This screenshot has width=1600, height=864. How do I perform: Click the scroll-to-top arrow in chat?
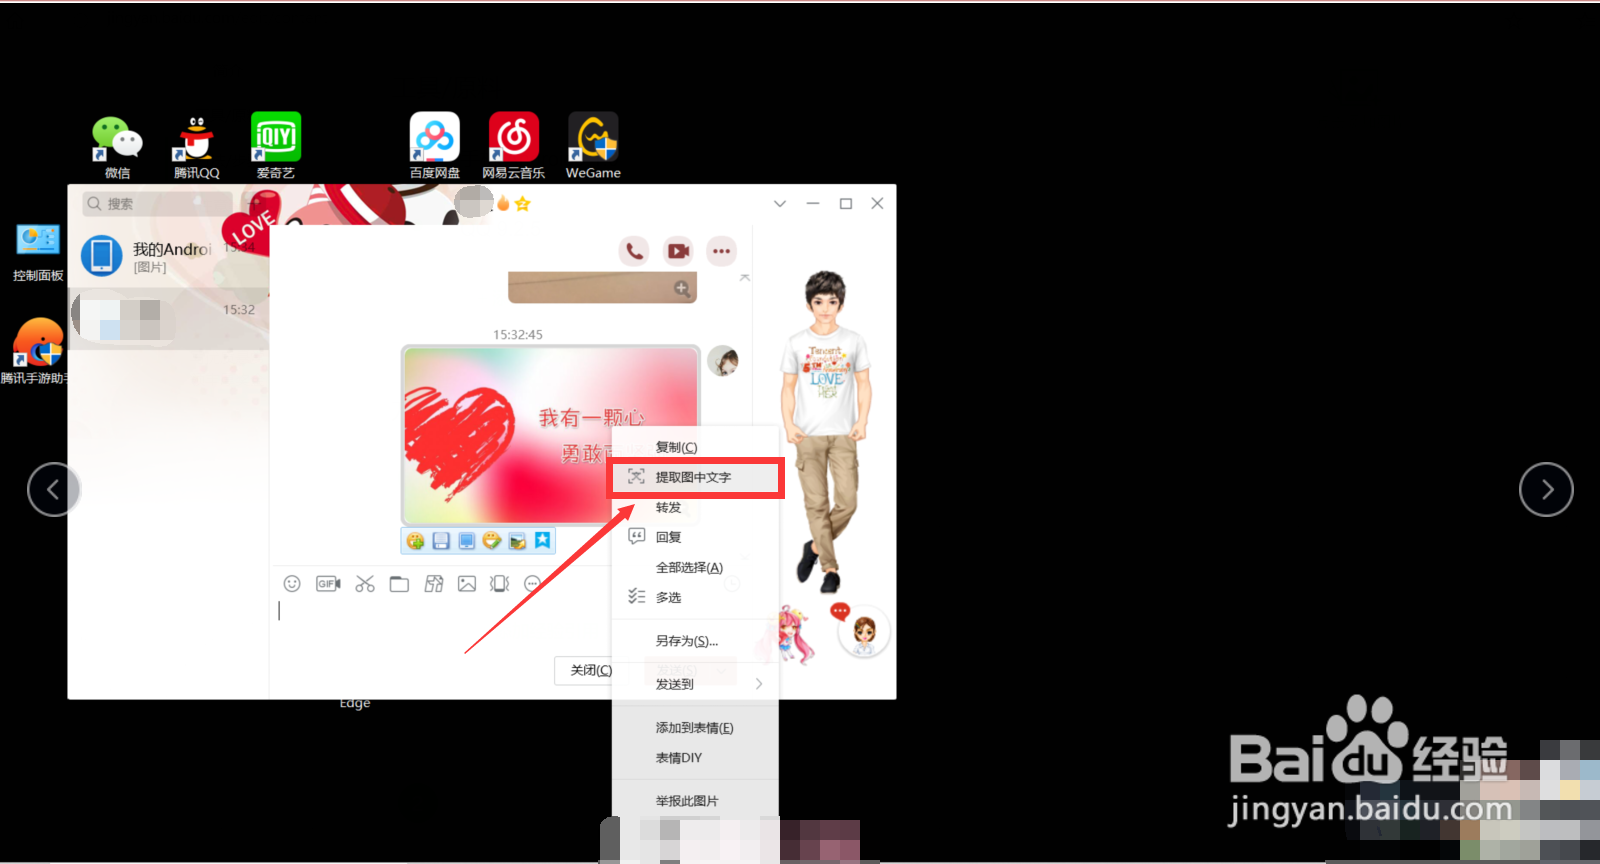[745, 278]
